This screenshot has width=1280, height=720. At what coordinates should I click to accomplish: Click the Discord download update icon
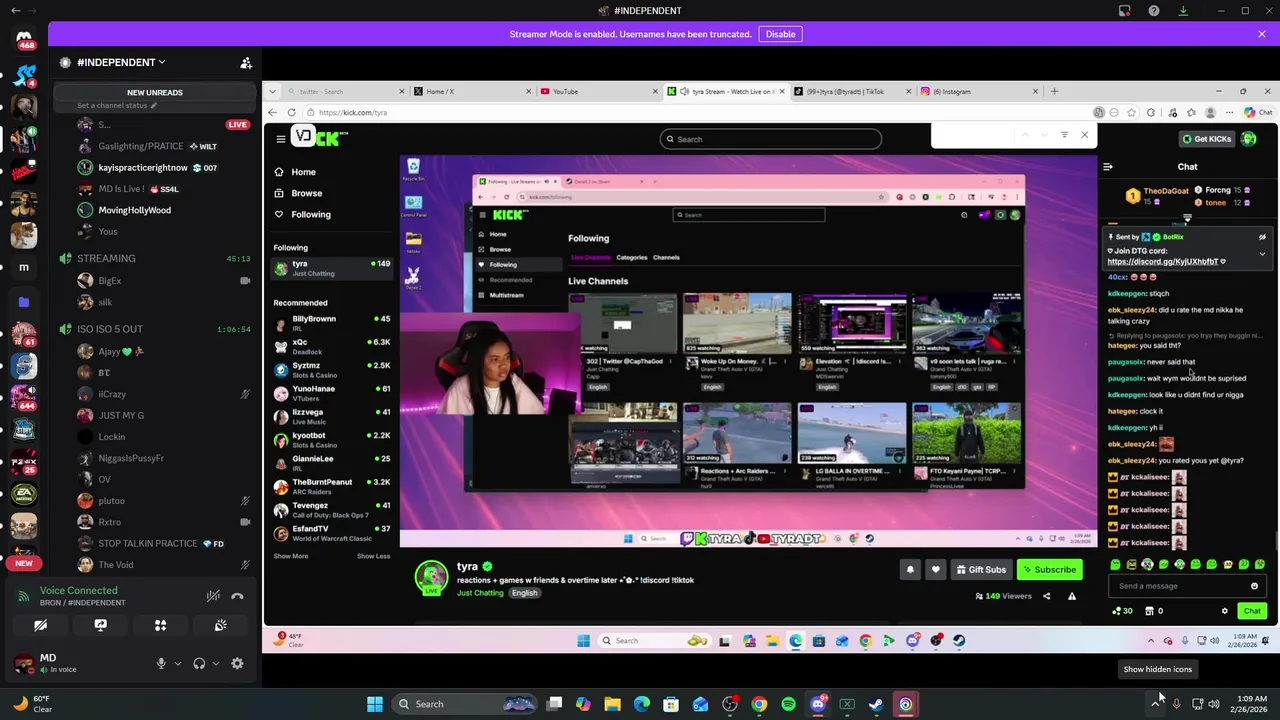1183,11
